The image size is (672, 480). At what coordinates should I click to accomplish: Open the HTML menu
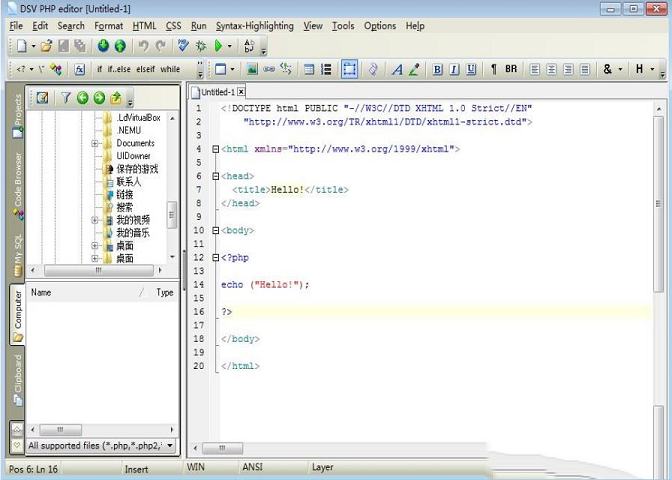point(144,26)
